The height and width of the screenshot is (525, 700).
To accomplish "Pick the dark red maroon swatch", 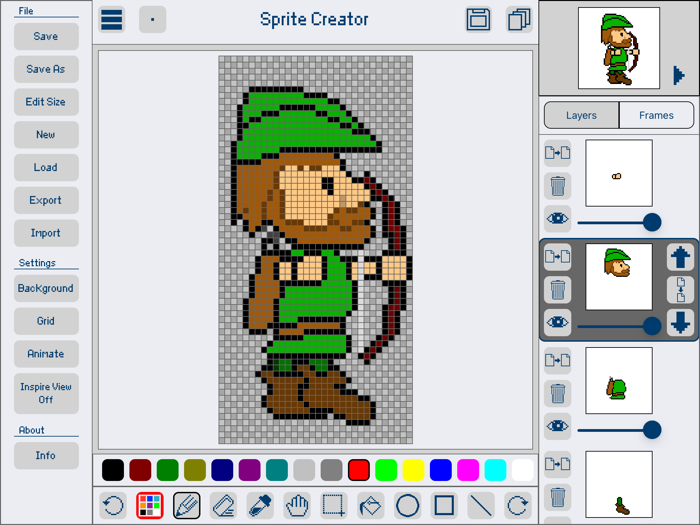I will point(140,470).
